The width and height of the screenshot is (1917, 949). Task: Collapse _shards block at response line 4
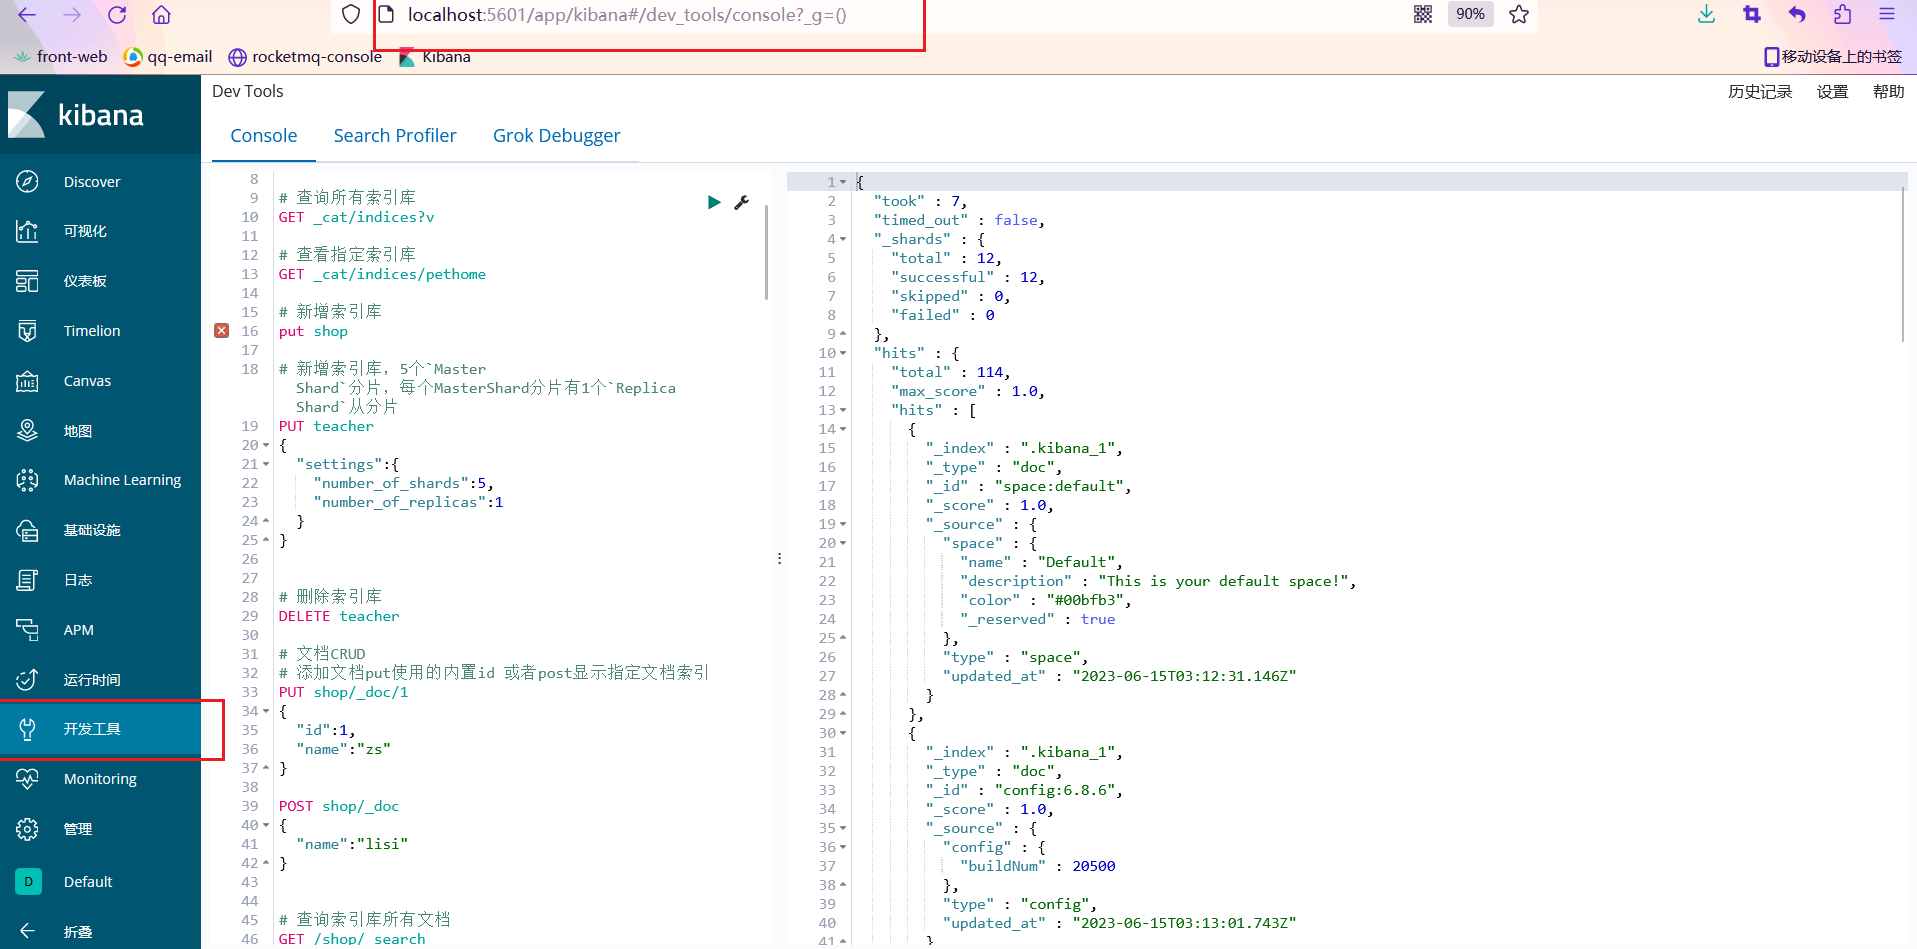843,239
